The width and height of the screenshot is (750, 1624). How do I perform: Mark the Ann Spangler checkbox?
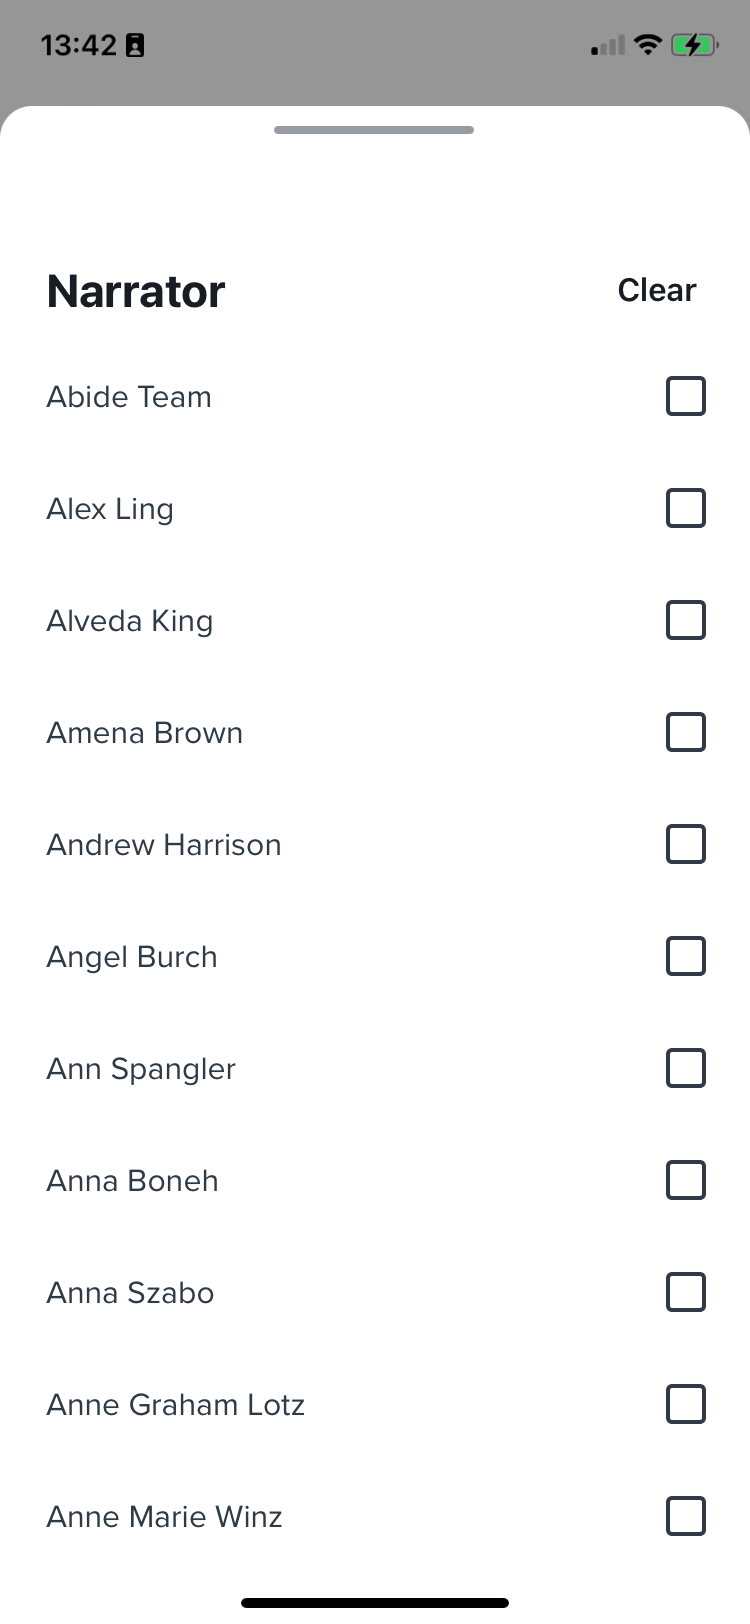pyautogui.click(x=686, y=1068)
